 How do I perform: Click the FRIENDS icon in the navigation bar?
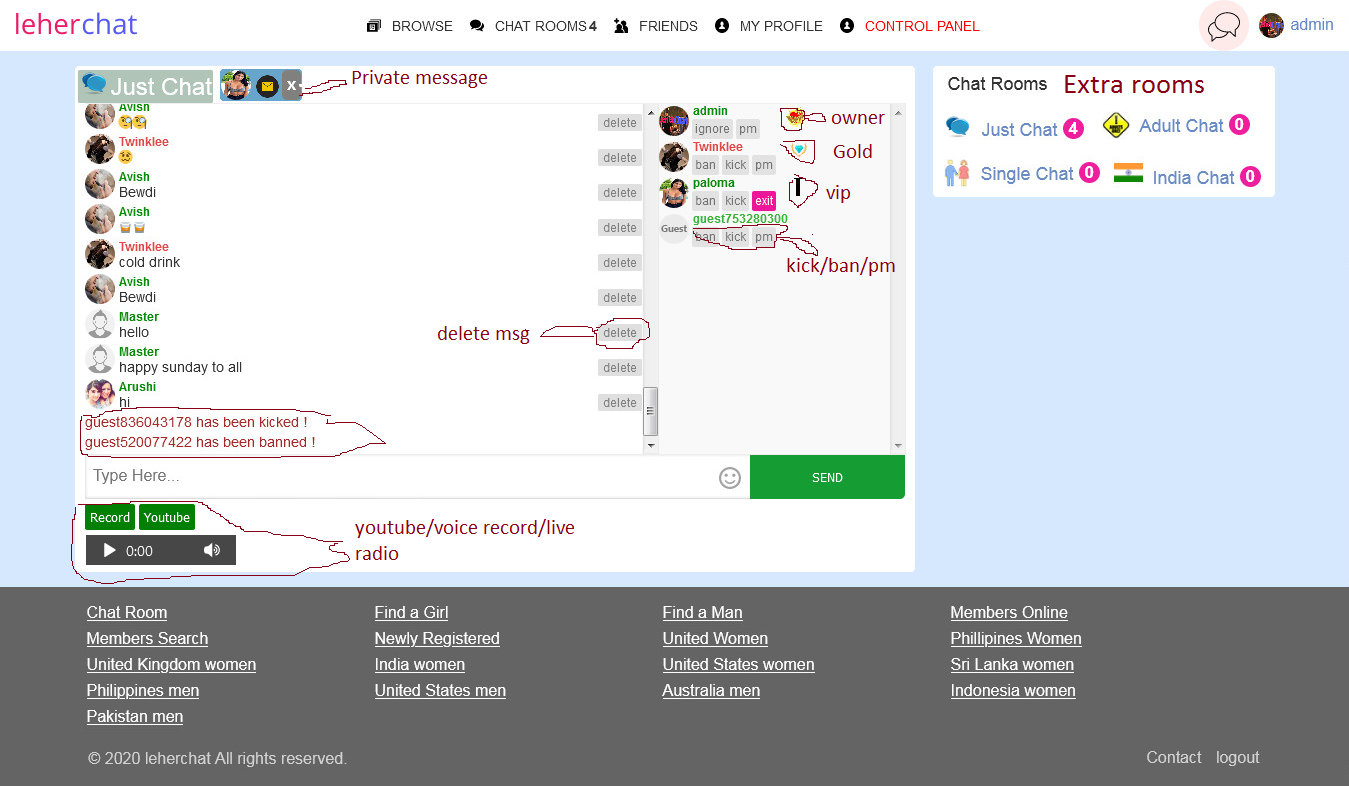[623, 25]
